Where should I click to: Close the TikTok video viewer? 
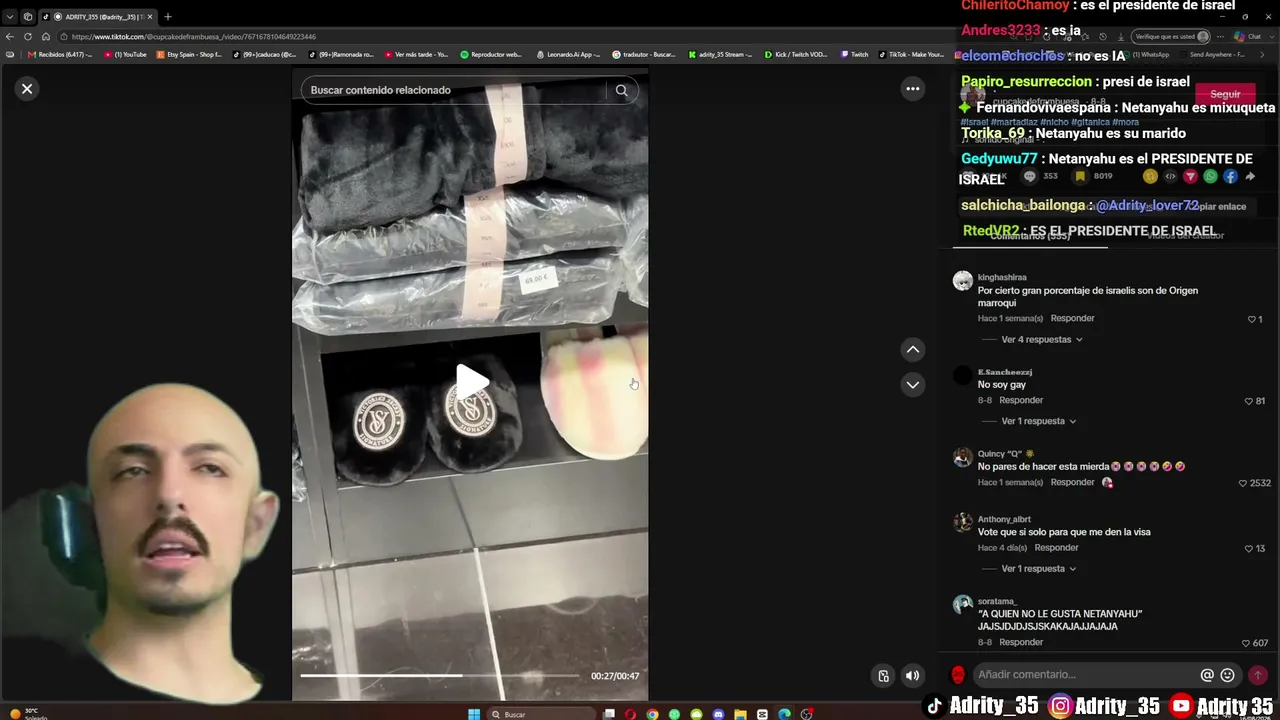pos(27,89)
